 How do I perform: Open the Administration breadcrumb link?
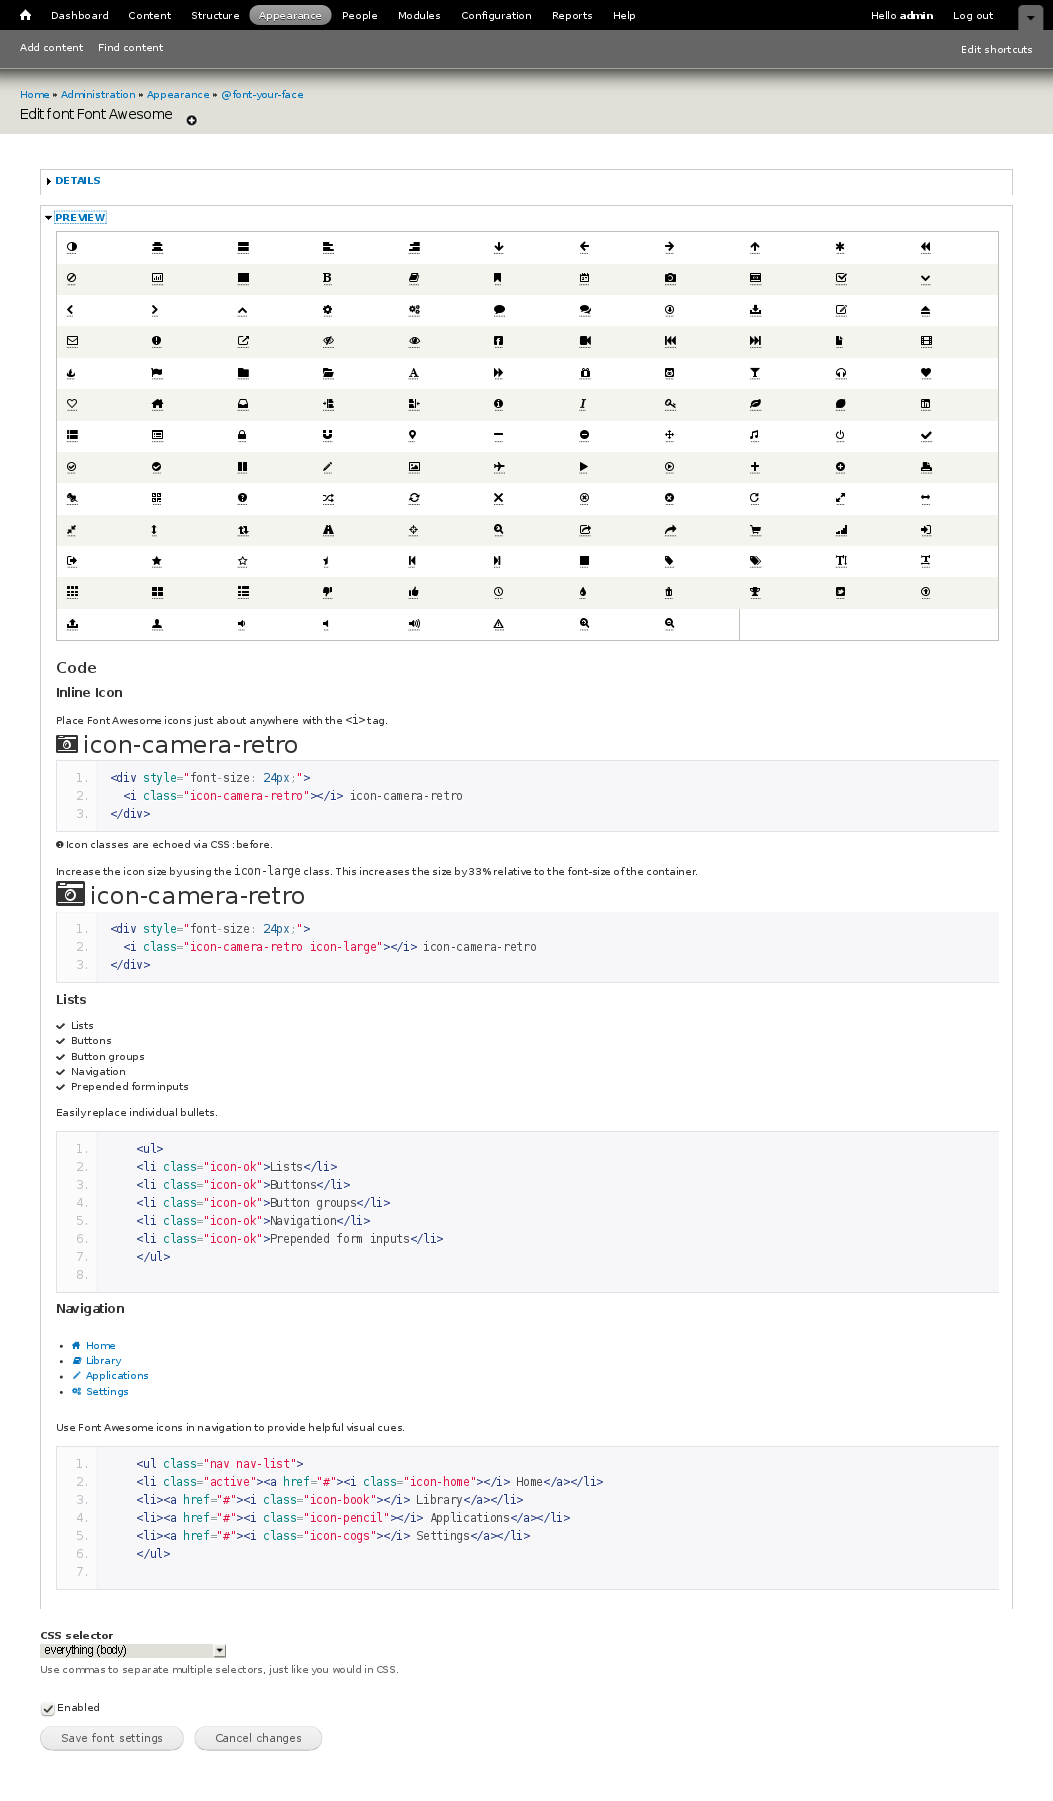(97, 94)
